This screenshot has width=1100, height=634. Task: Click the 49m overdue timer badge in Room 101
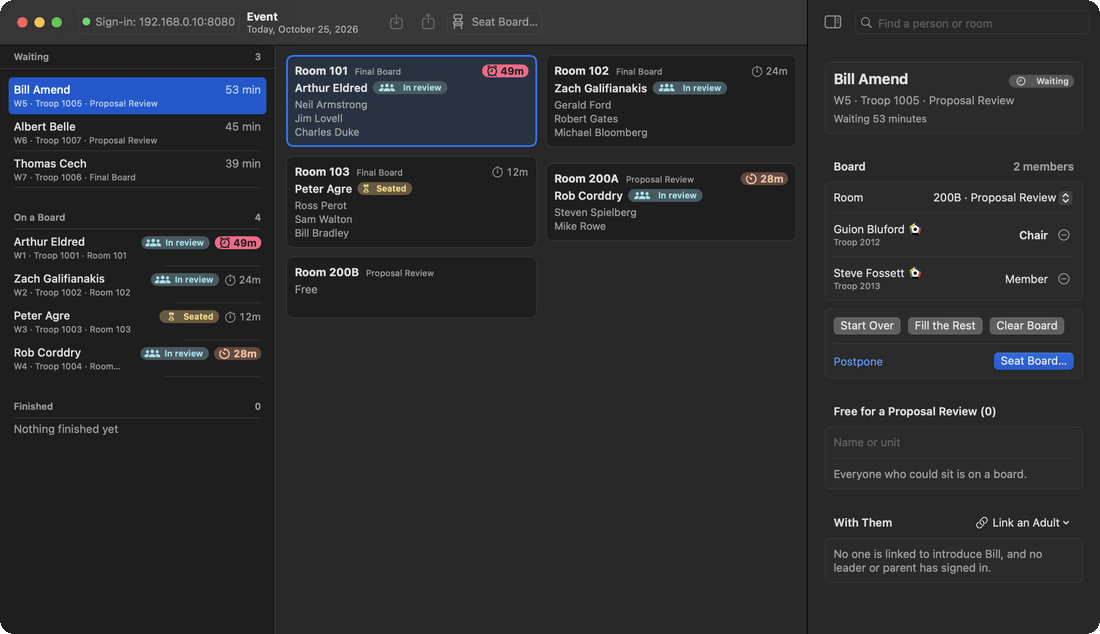pos(505,71)
